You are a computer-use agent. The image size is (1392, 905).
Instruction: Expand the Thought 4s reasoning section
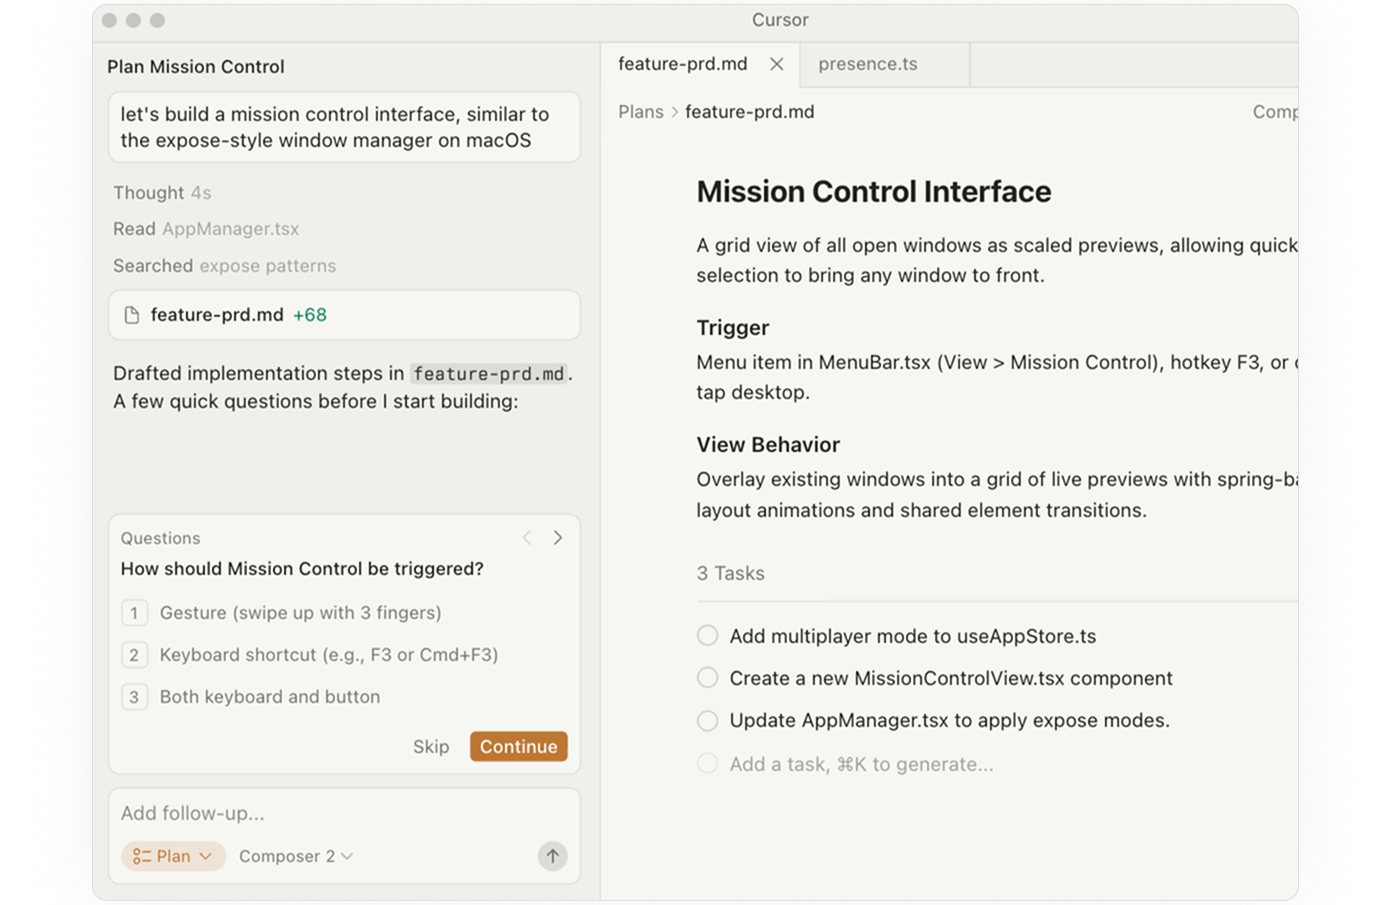(x=162, y=193)
